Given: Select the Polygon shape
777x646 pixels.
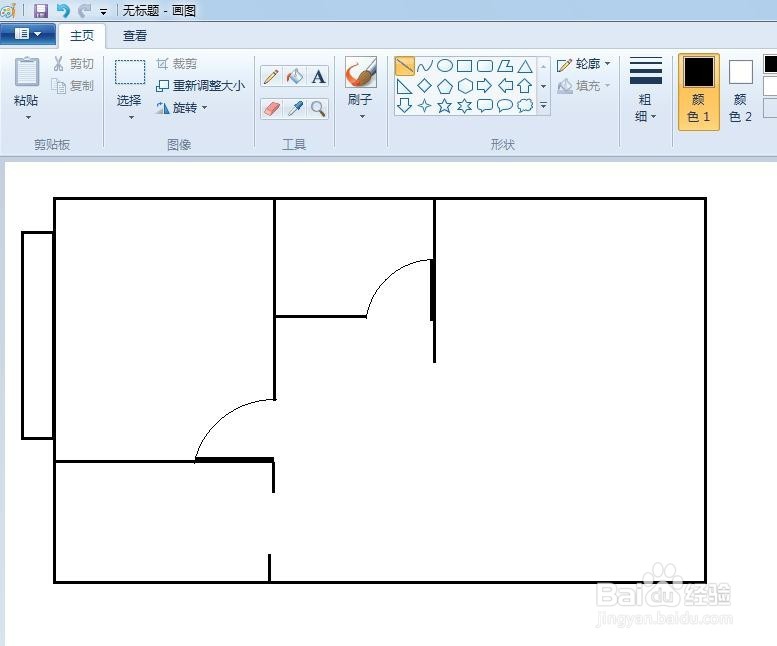Looking at the screenshot, I should (x=505, y=66).
